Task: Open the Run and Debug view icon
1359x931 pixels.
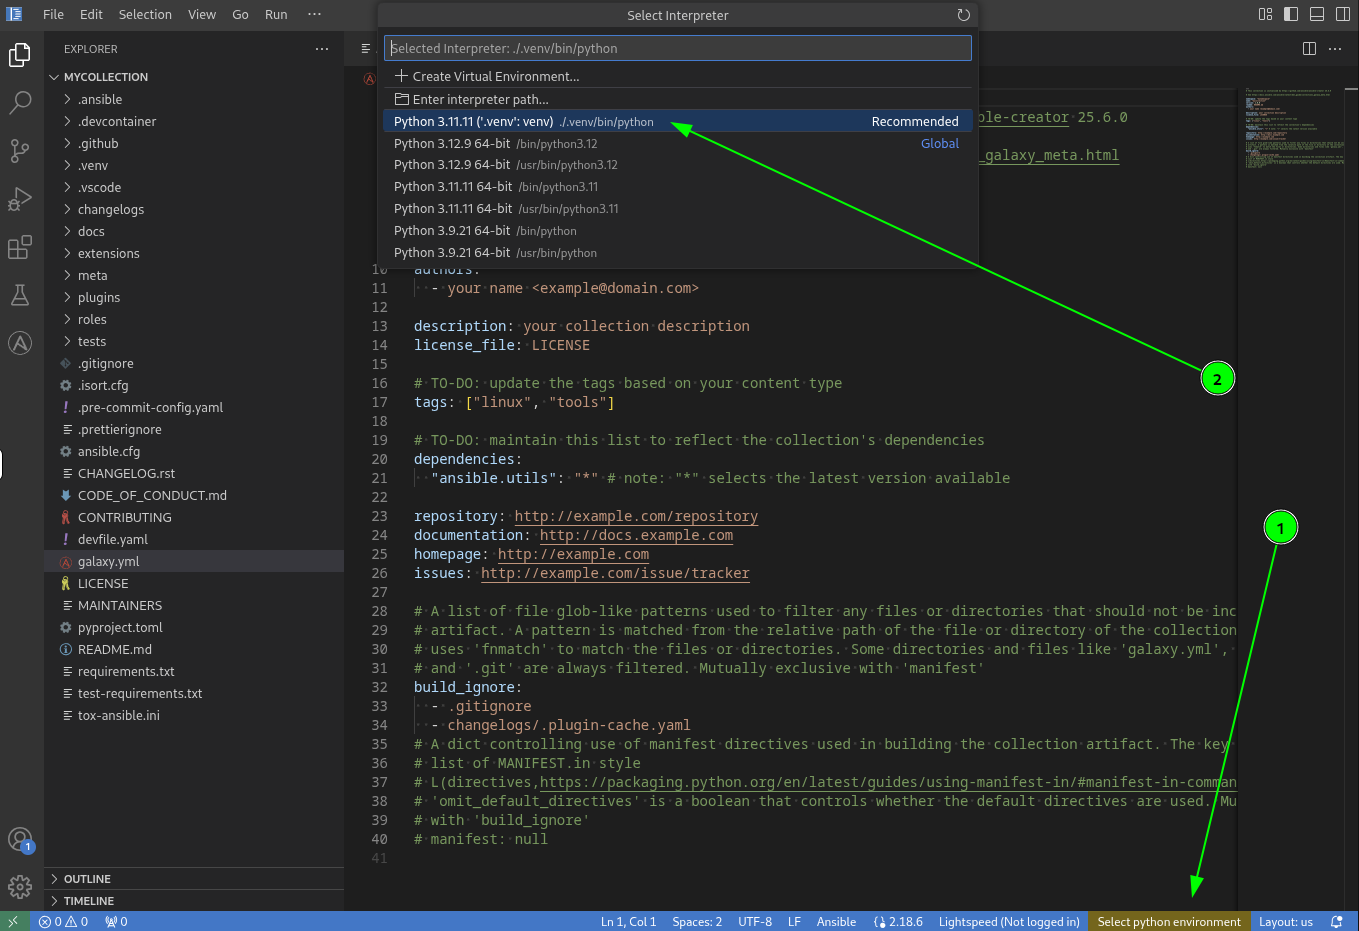Action: click(x=20, y=198)
